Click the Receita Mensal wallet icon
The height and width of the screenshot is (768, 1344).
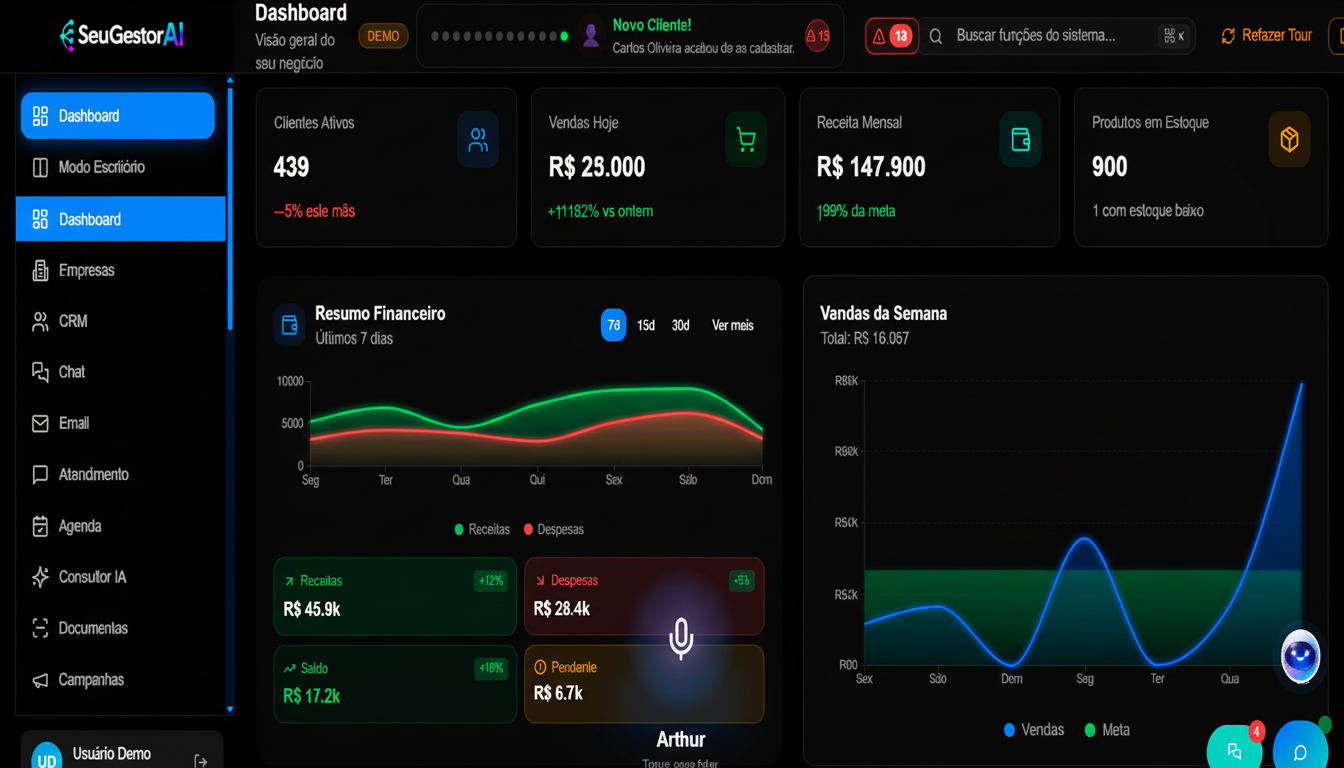tap(1020, 140)
